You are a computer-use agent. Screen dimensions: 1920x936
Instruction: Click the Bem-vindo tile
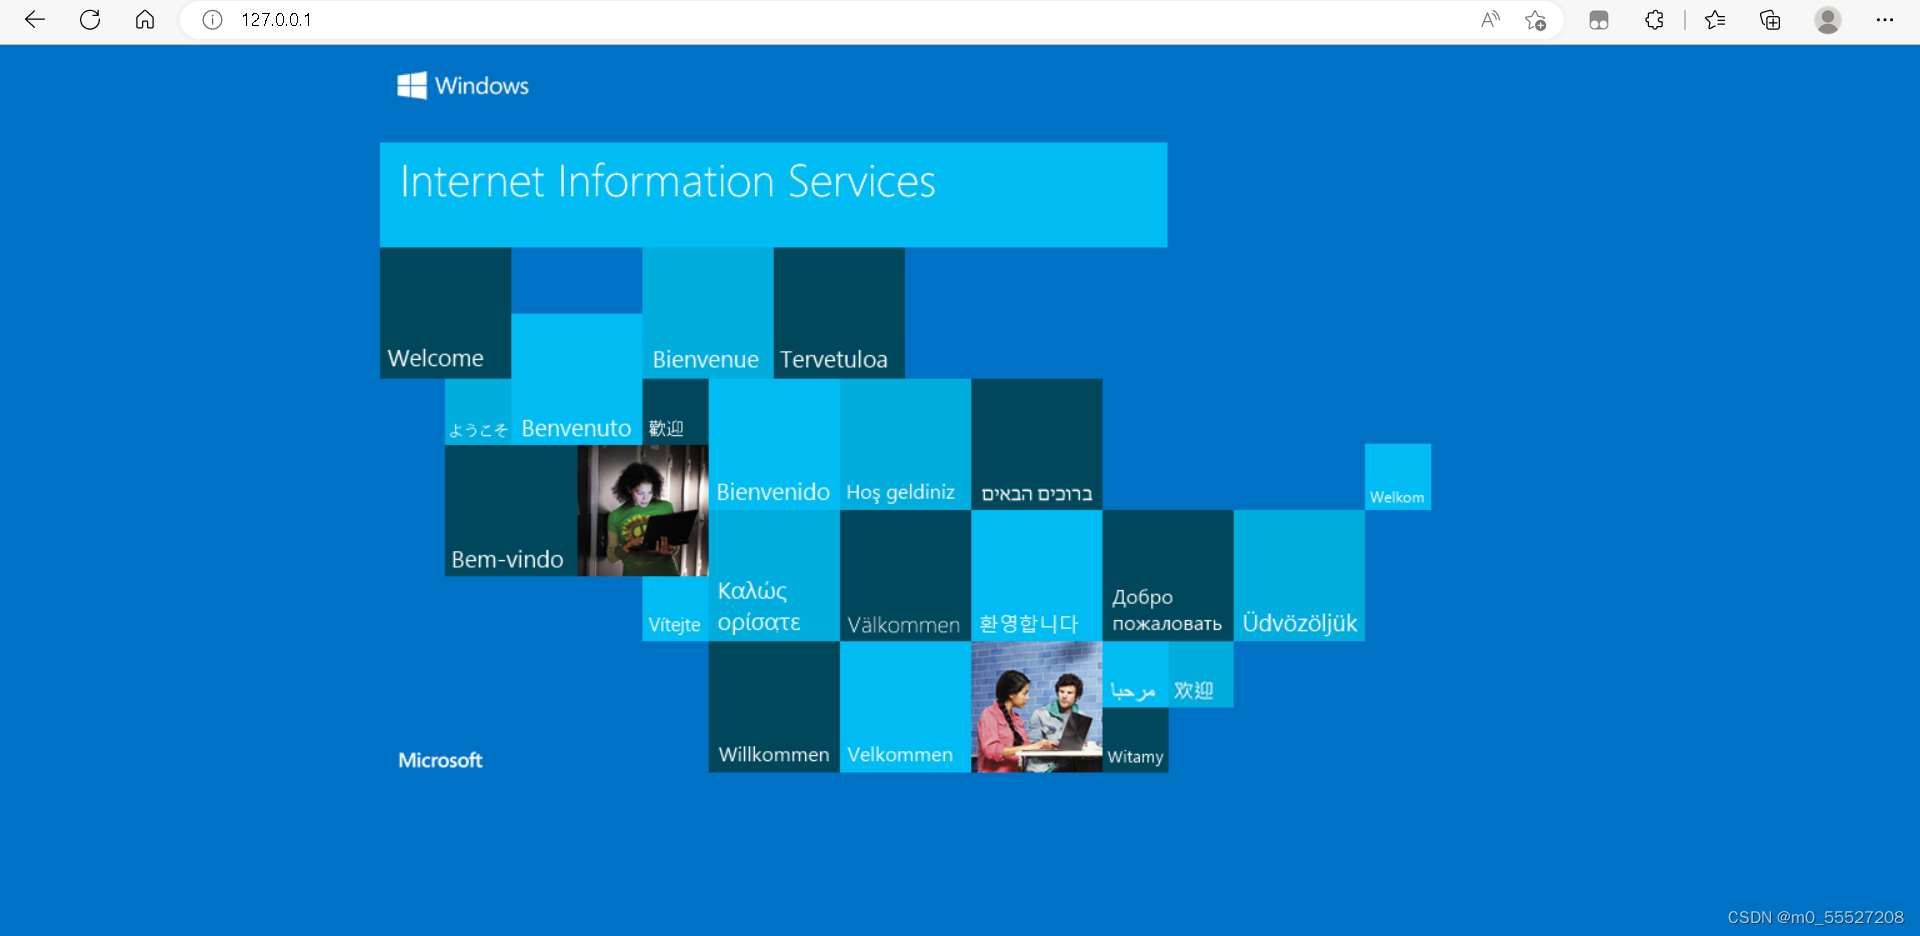[511, 510]
